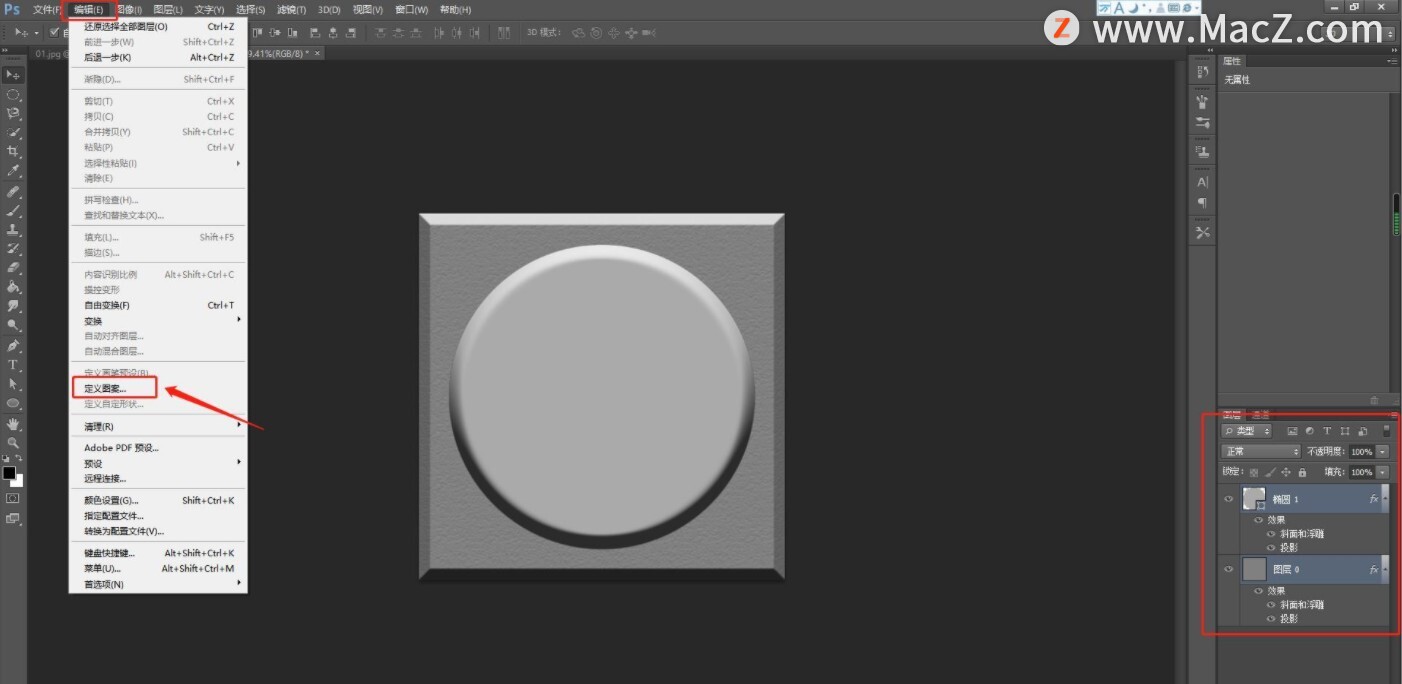Choose 自由变换(F) menu item
The image size is (1402, 684).
(158, 305)
